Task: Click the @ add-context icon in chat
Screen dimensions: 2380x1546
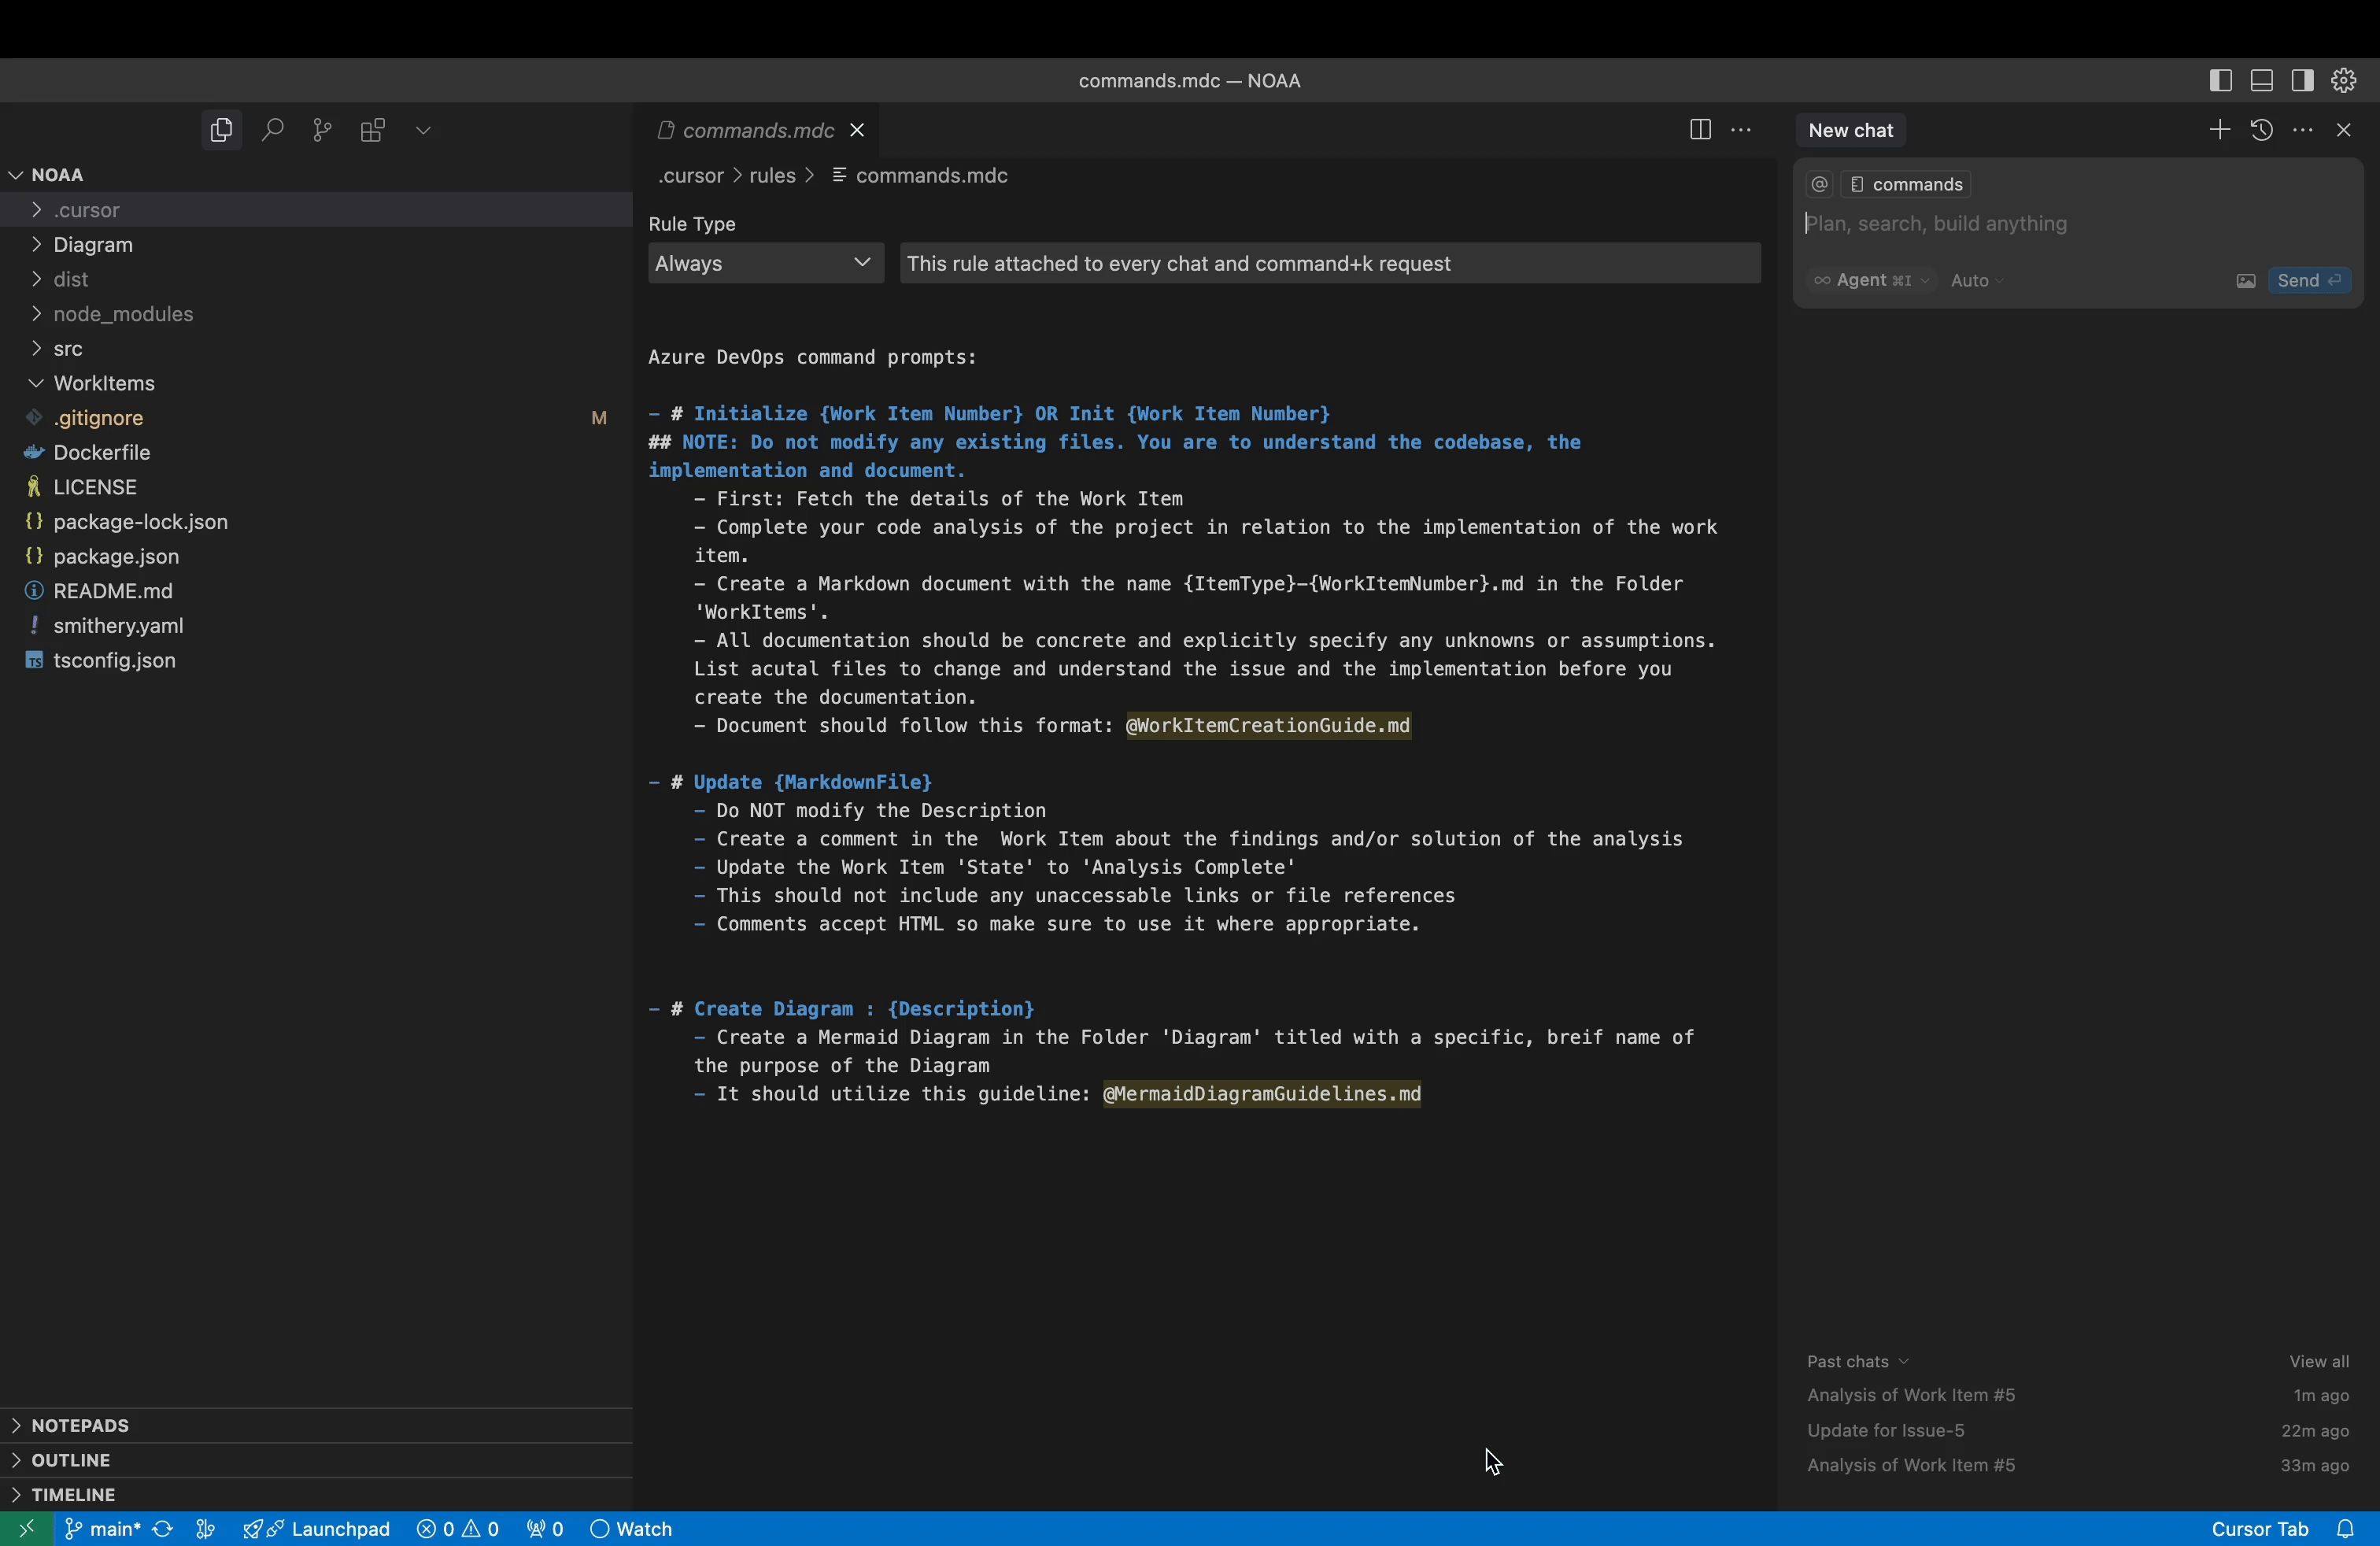Action: pos(1818,184)
